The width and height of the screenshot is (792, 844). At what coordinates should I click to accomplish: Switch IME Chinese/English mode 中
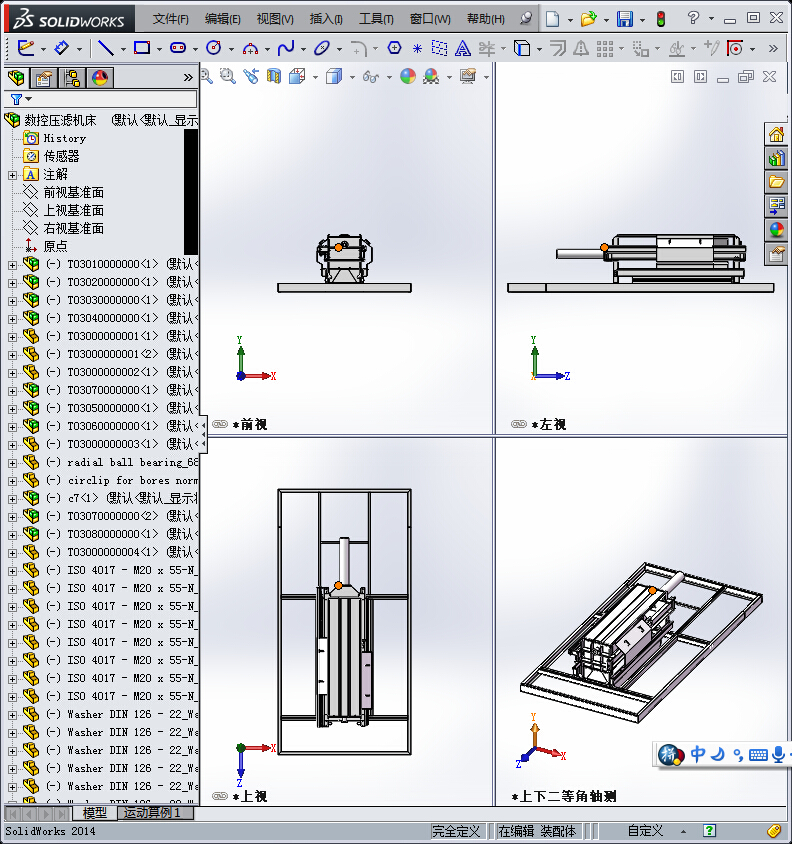click(698, 754)
